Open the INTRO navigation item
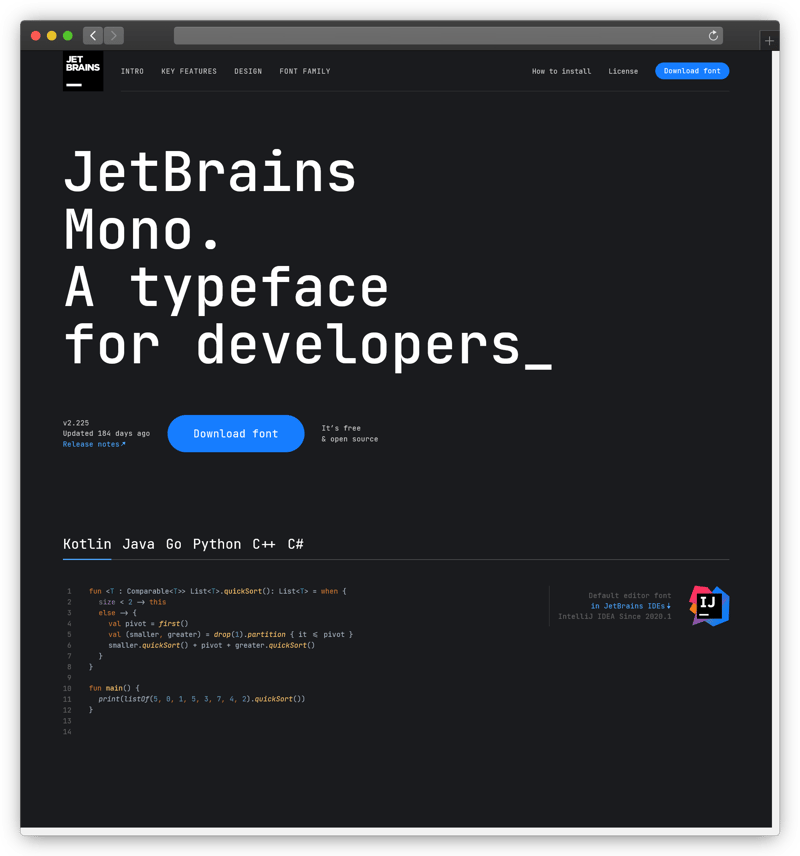This screenshot has height=856, width=800. [x=132, y=71]
